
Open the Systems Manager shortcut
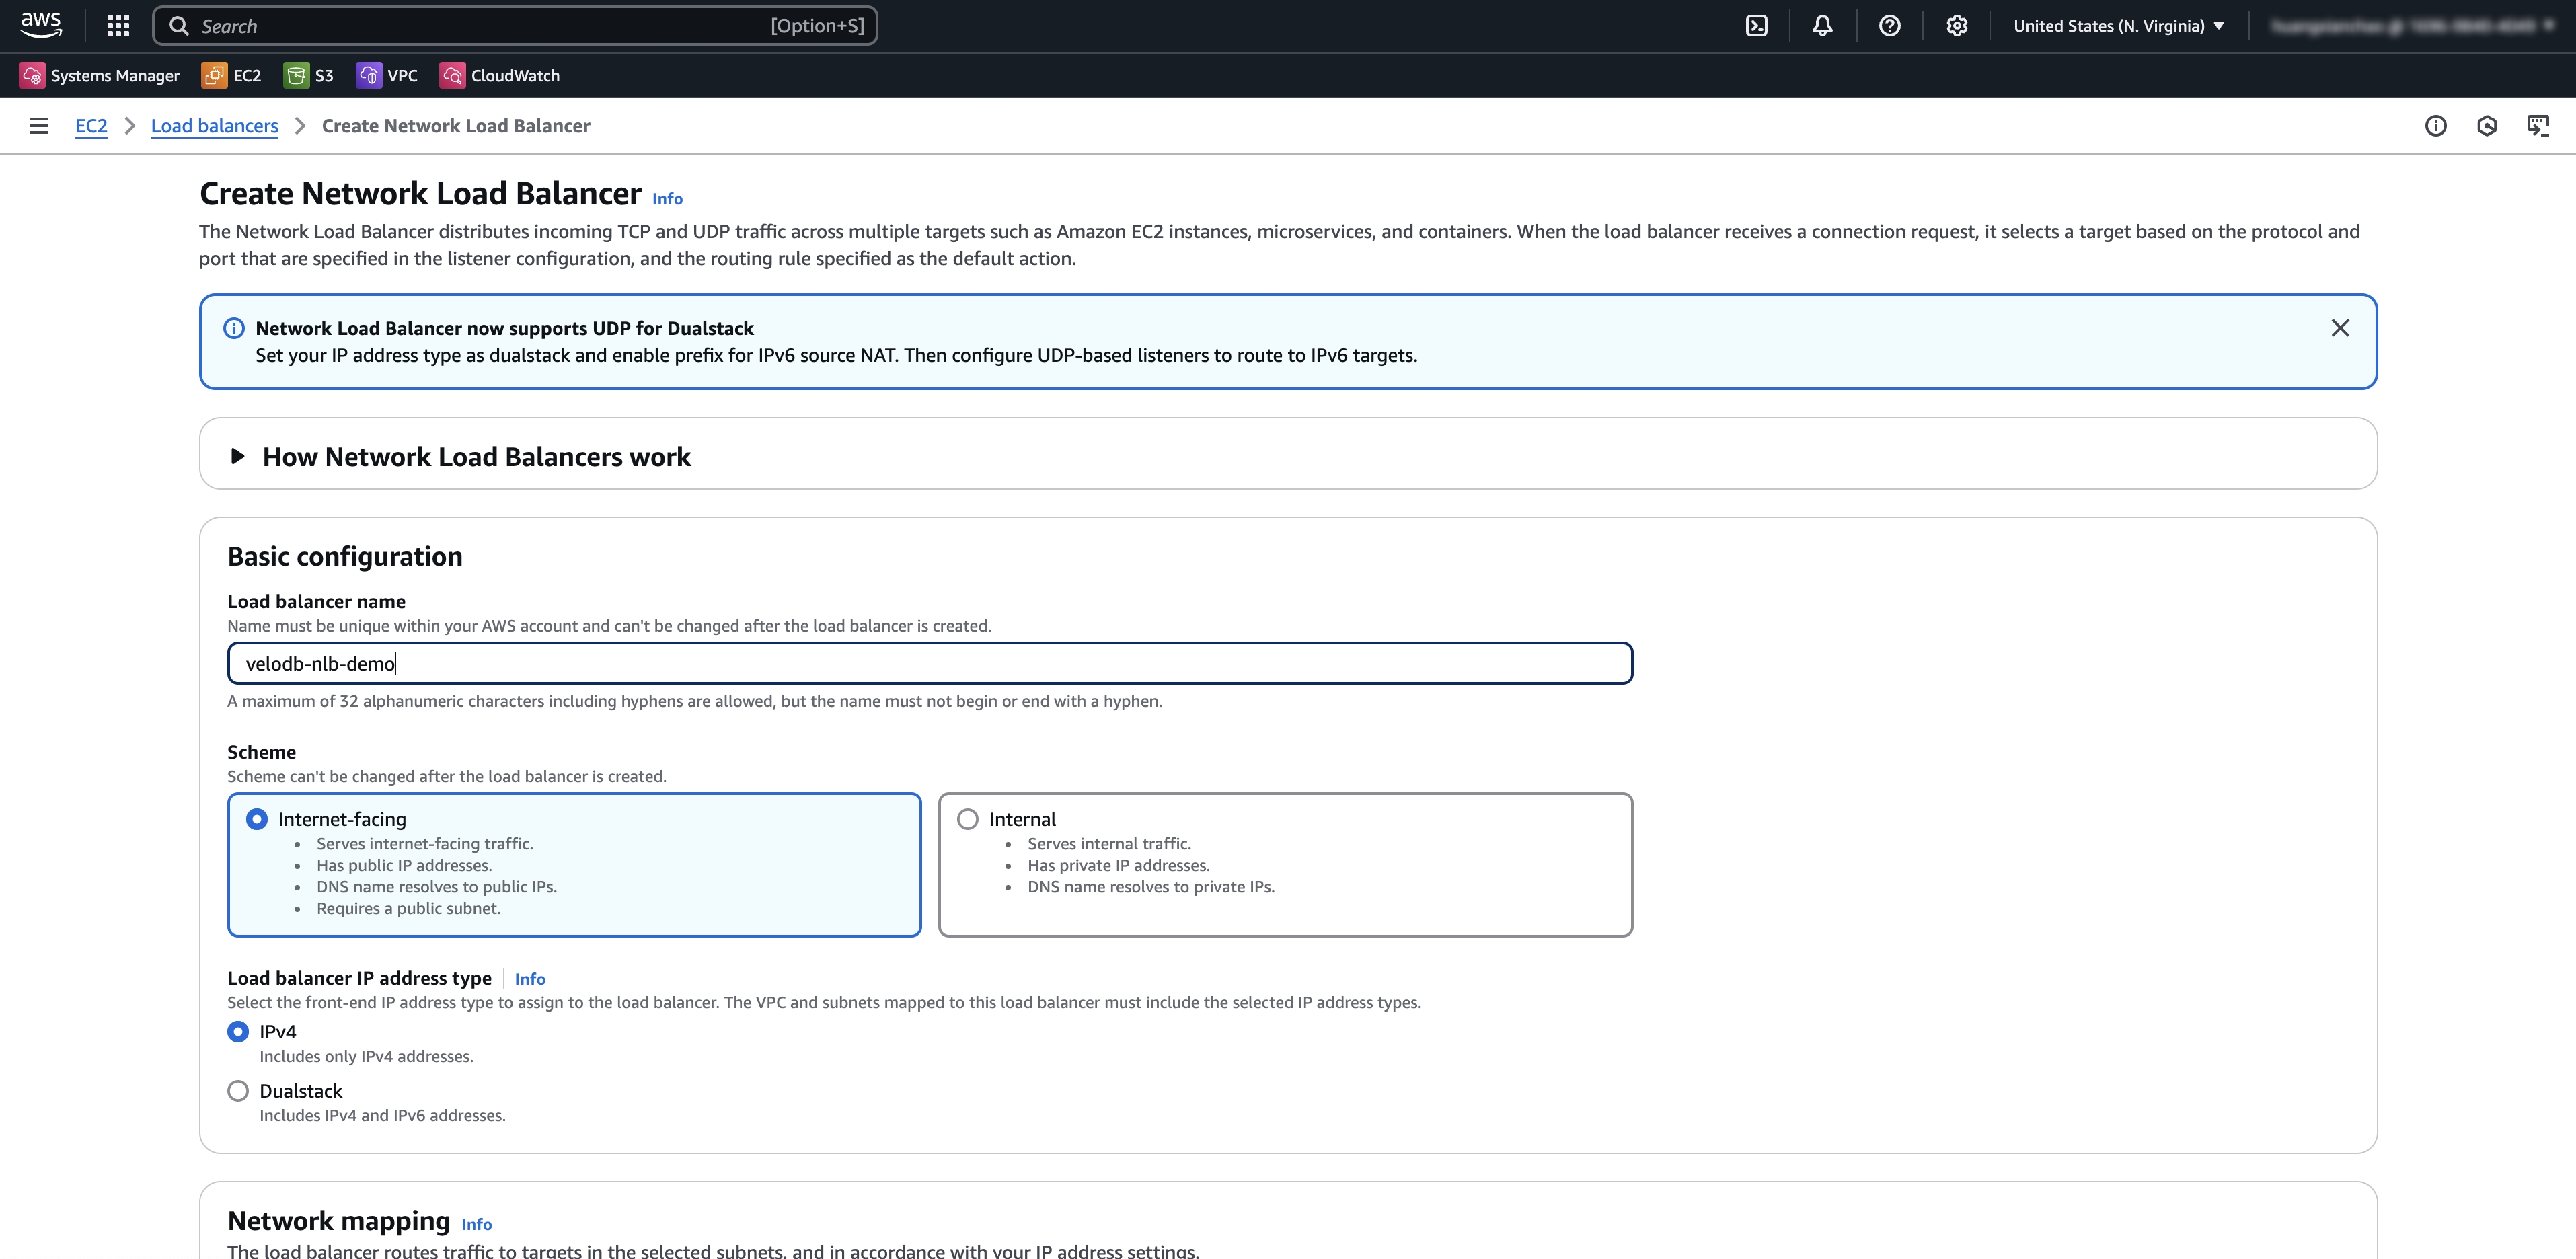100,76
